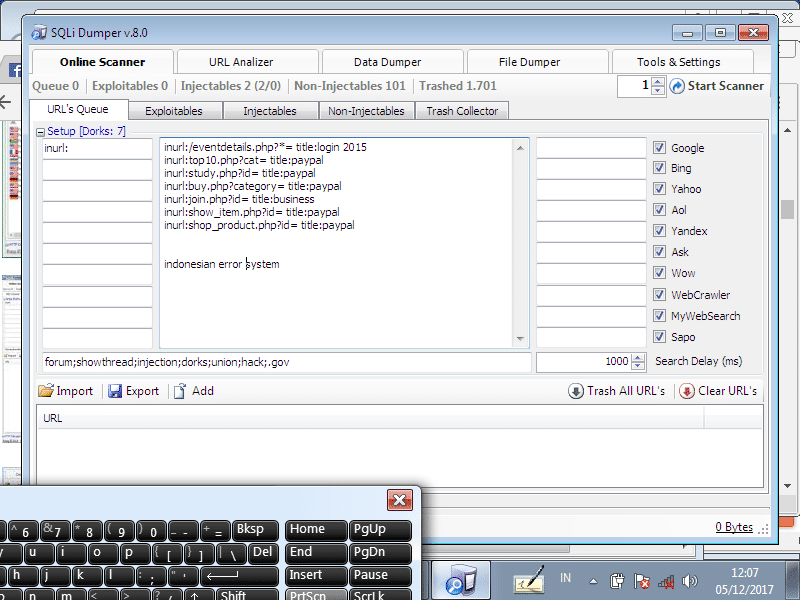Uncheck the Sapo search engine
The image size is (800, 600).
tap(659, 336)
